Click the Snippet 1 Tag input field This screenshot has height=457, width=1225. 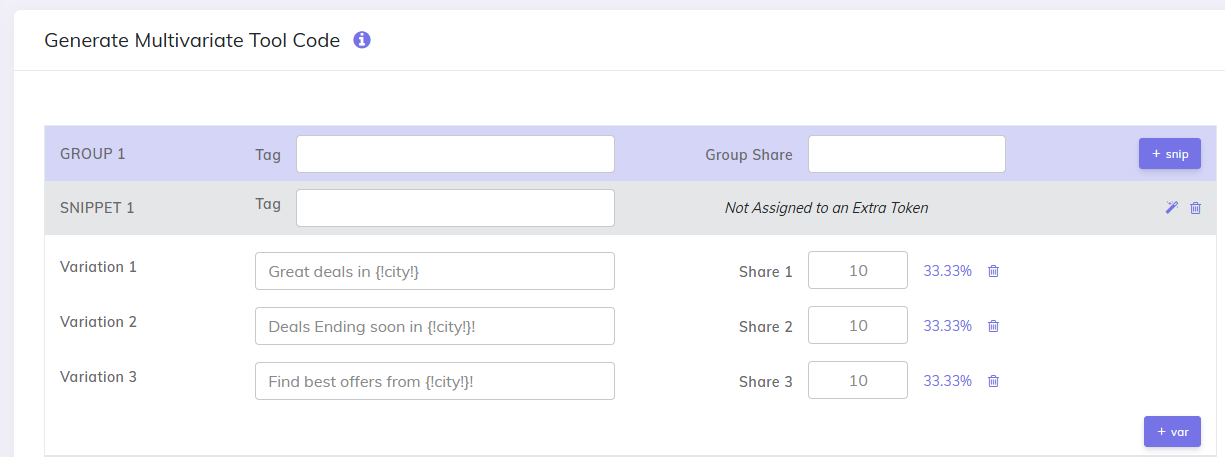point(455,208)
